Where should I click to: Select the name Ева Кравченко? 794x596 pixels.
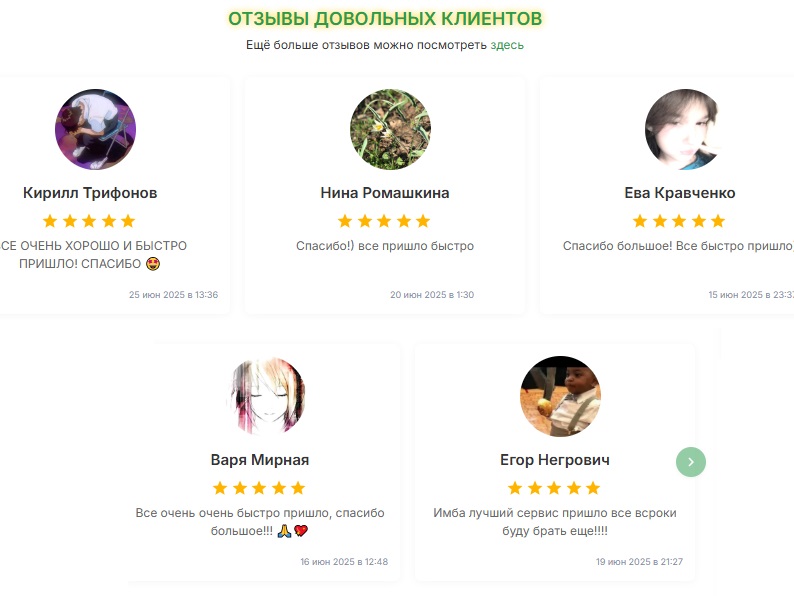(x=680, y=193)
